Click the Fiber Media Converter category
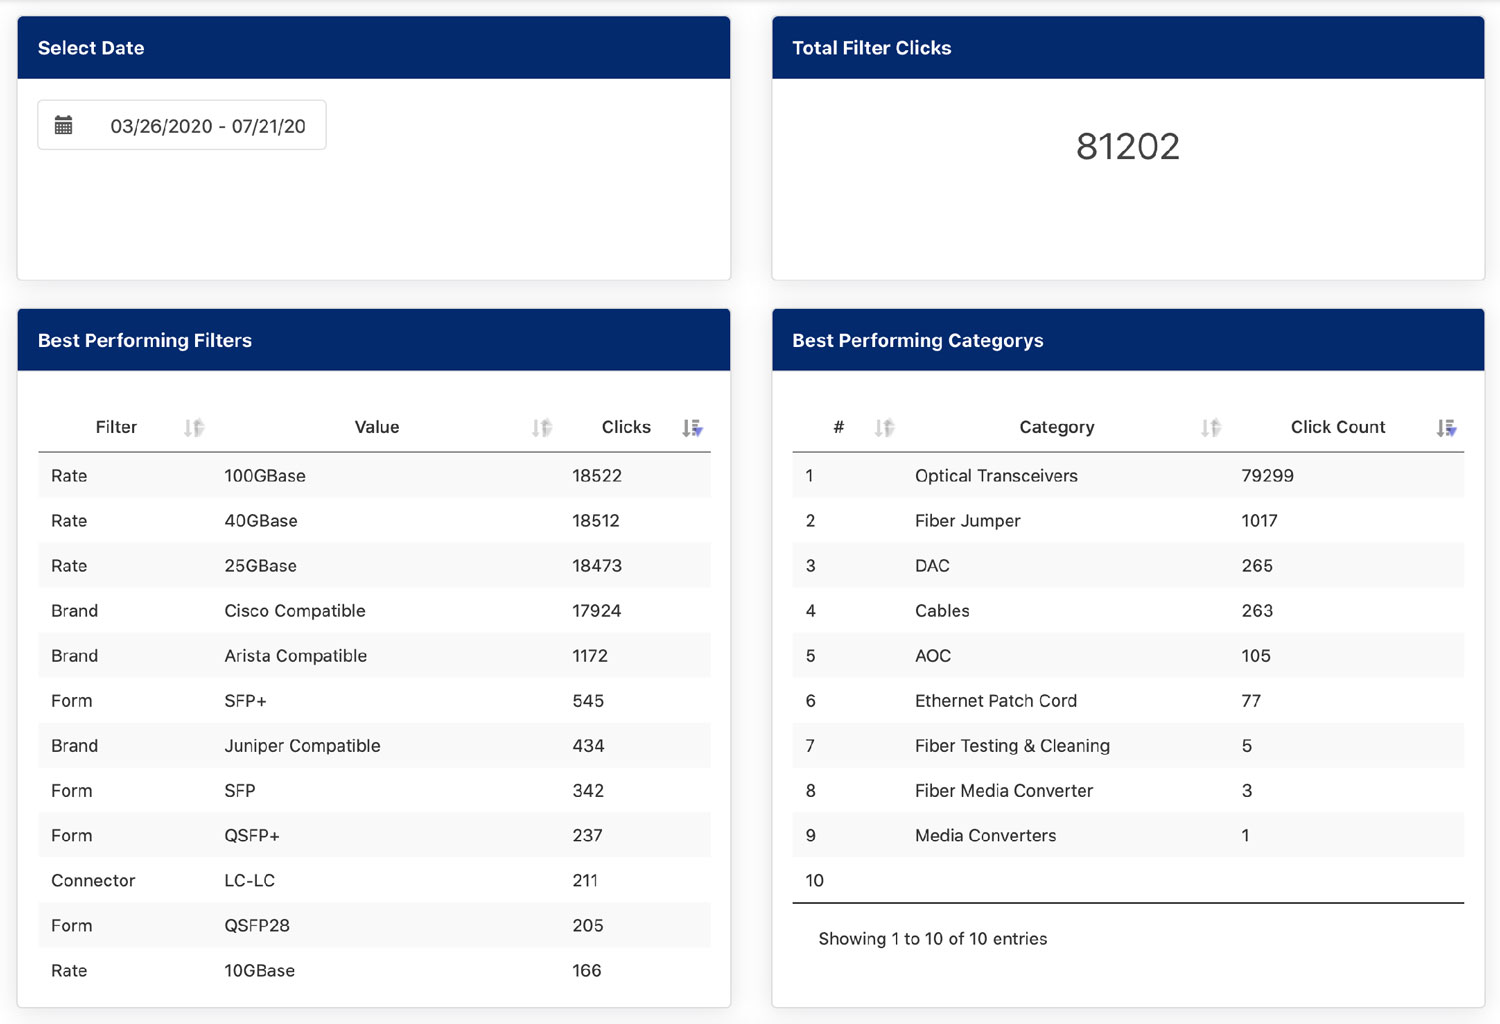Image resolution: width=1500 pixels, height=1024 pixels. pyautogui.click(x=1004, y=791)
